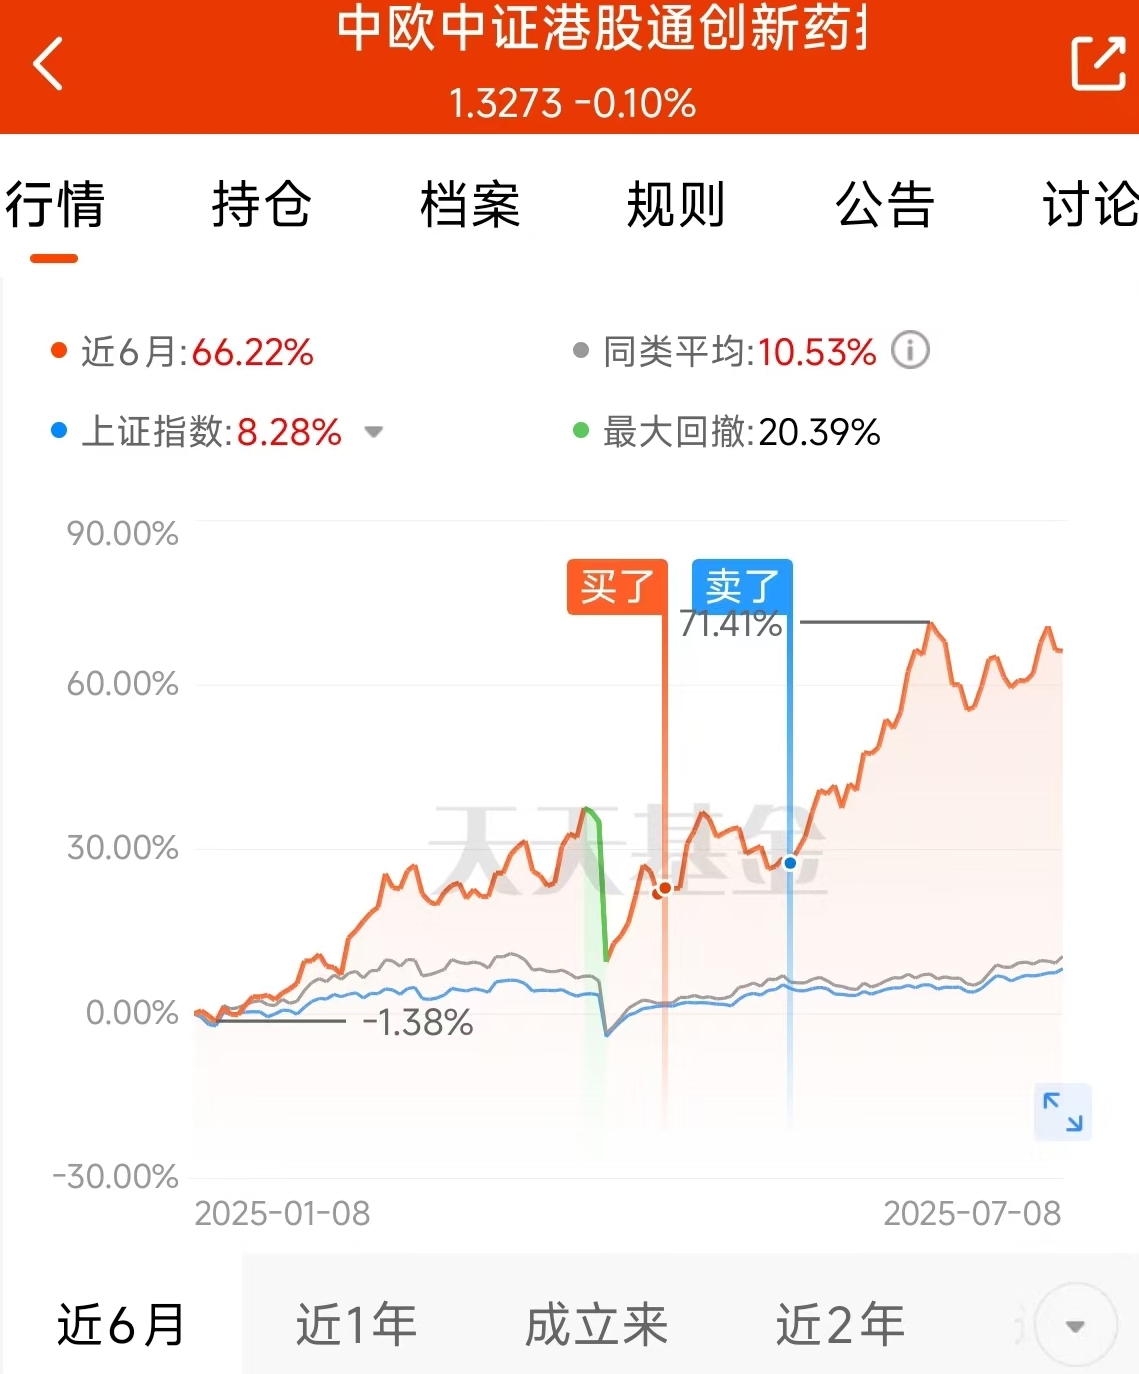1139x1374 pixels.
Task: Choose the 近2年 time range
Action: pos(840,1325)
